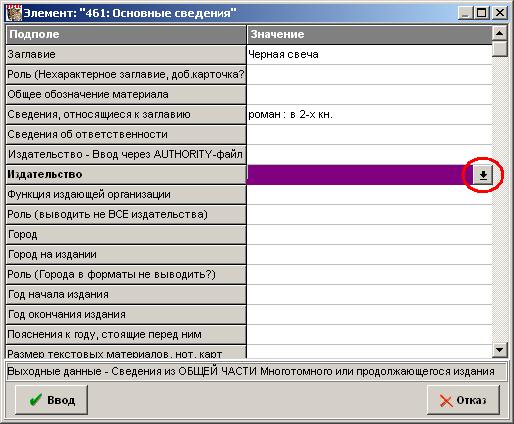
Task: Select the Сведения, относящиеся к заглавию value cell
Action: [x=369, y=114]
